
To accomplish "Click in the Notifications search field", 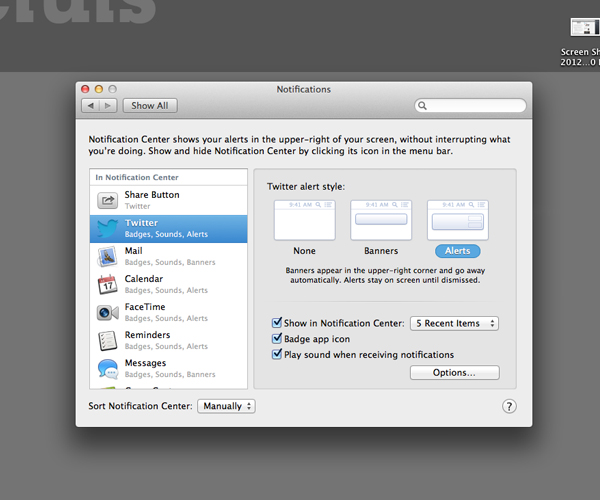I will click(470, 106).
